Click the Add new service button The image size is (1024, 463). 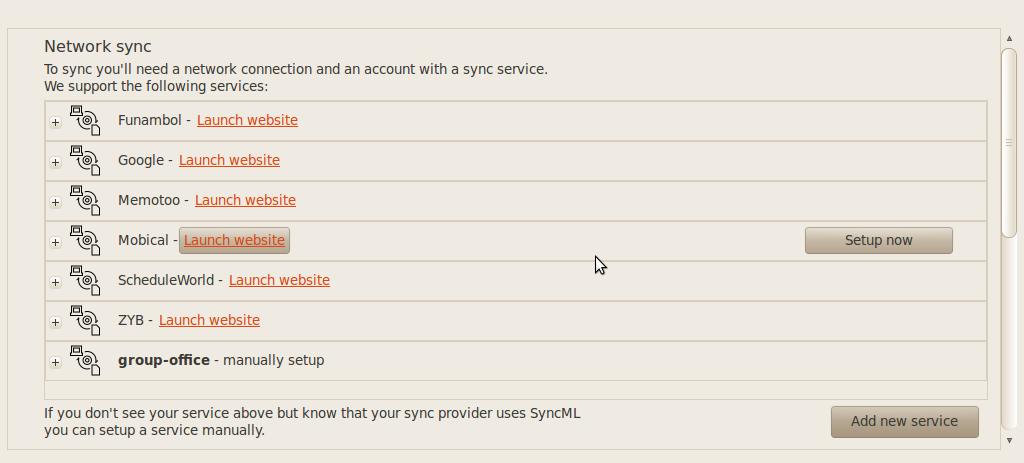904,421
